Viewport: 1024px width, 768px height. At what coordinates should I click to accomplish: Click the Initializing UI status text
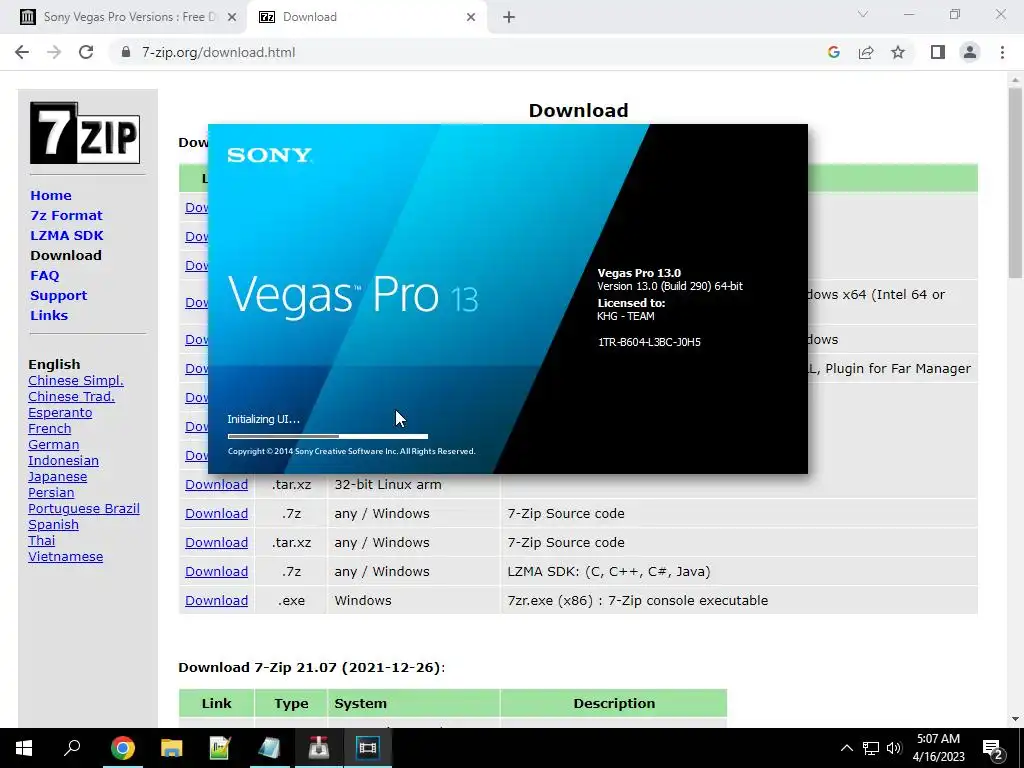tap(263, 419)
